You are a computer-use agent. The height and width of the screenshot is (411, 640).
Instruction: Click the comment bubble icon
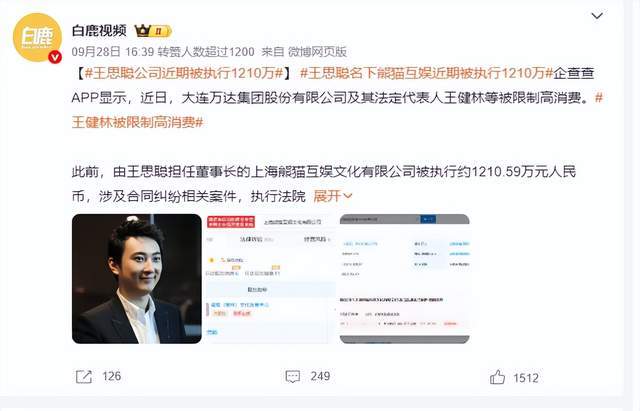[x=293, y=376]
